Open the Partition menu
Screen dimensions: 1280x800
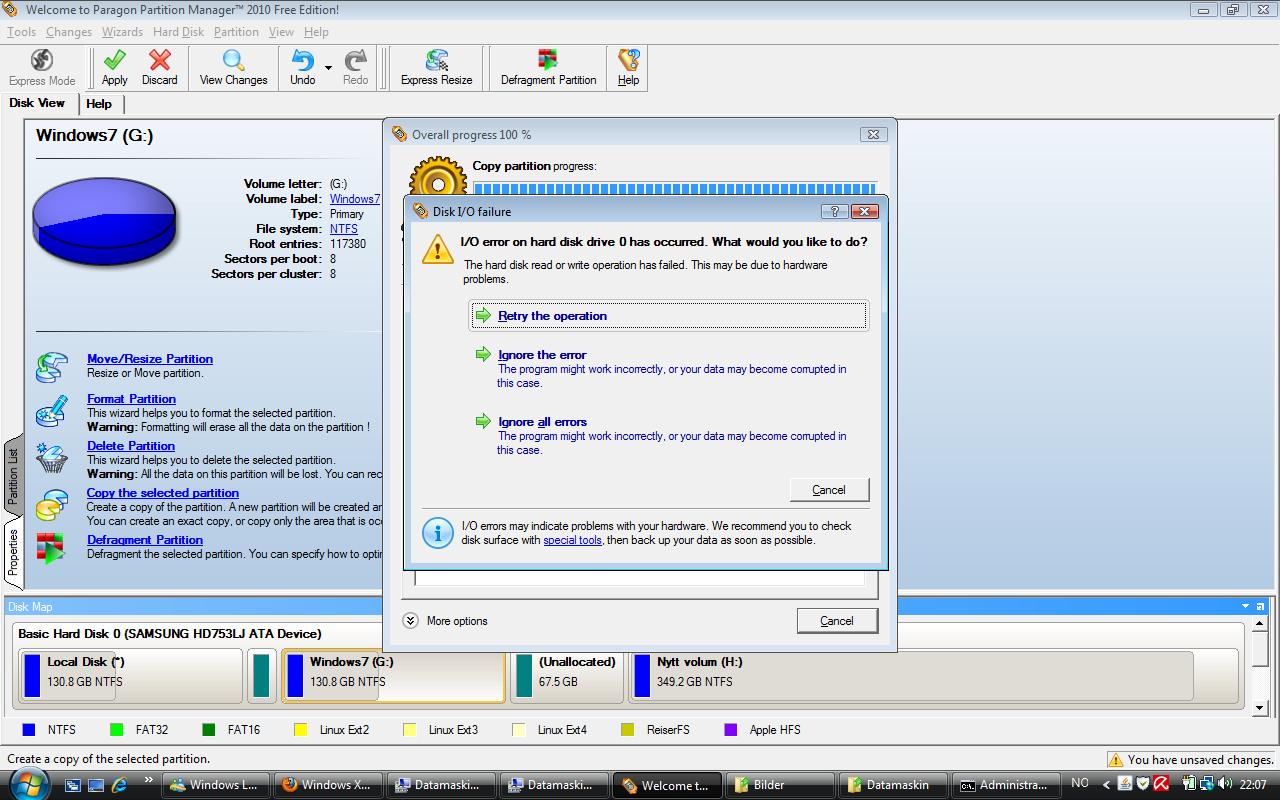(236, 32)
